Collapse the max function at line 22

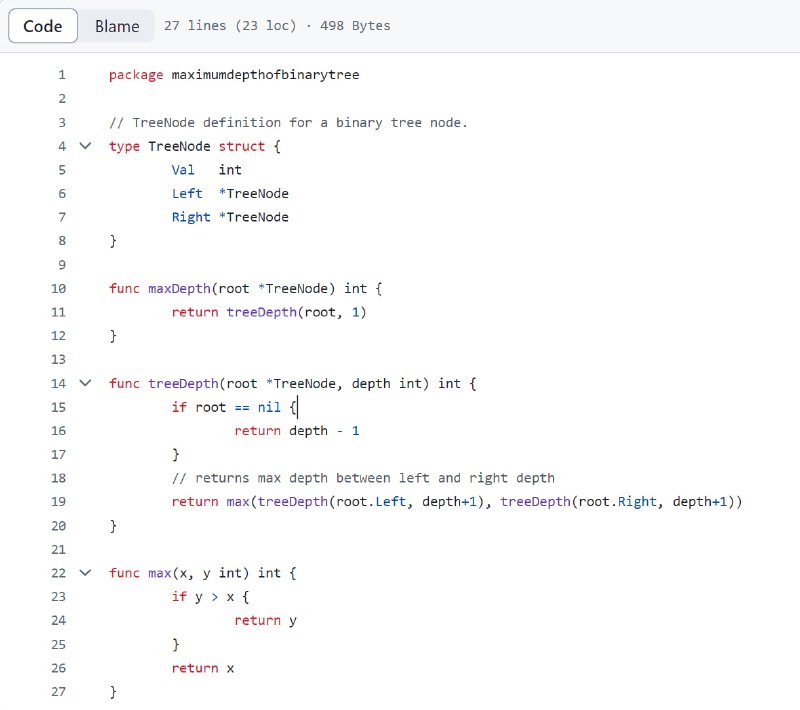point(85,573)
